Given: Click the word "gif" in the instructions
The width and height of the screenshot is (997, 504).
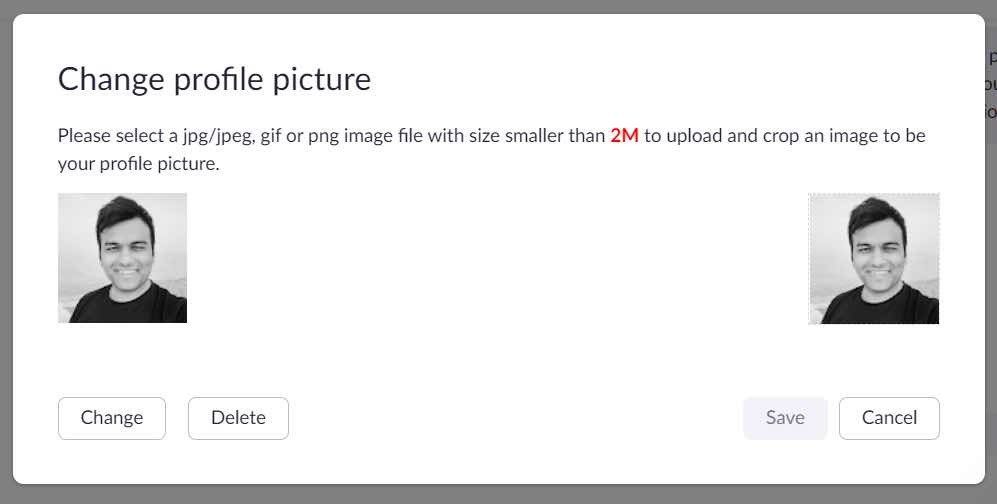Looking at the screenshot, I should (270, 137).
